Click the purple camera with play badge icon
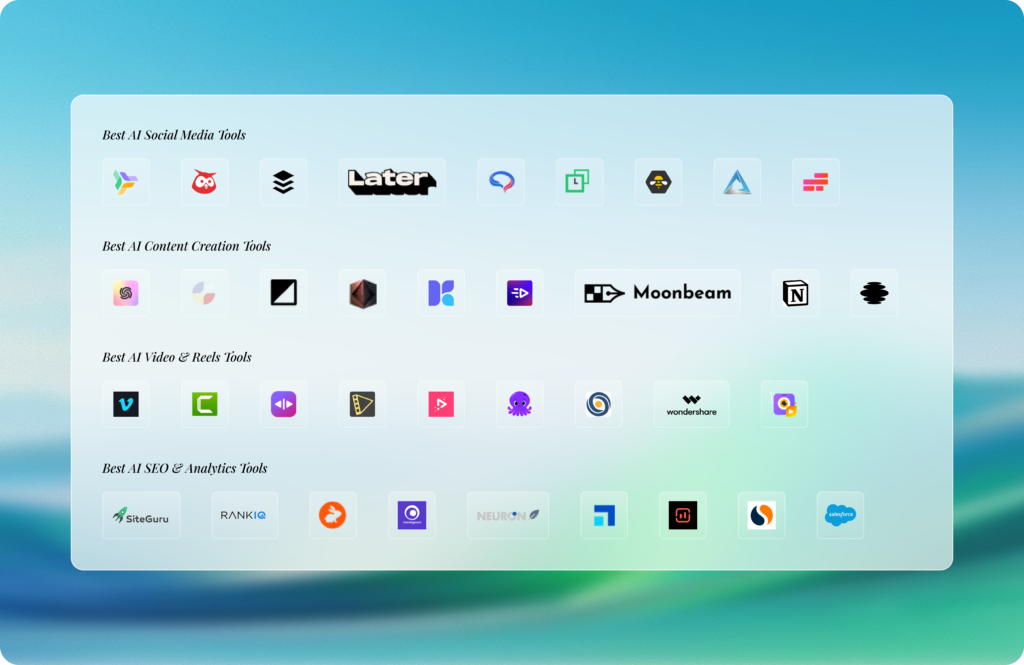 (x=784, y=404)
